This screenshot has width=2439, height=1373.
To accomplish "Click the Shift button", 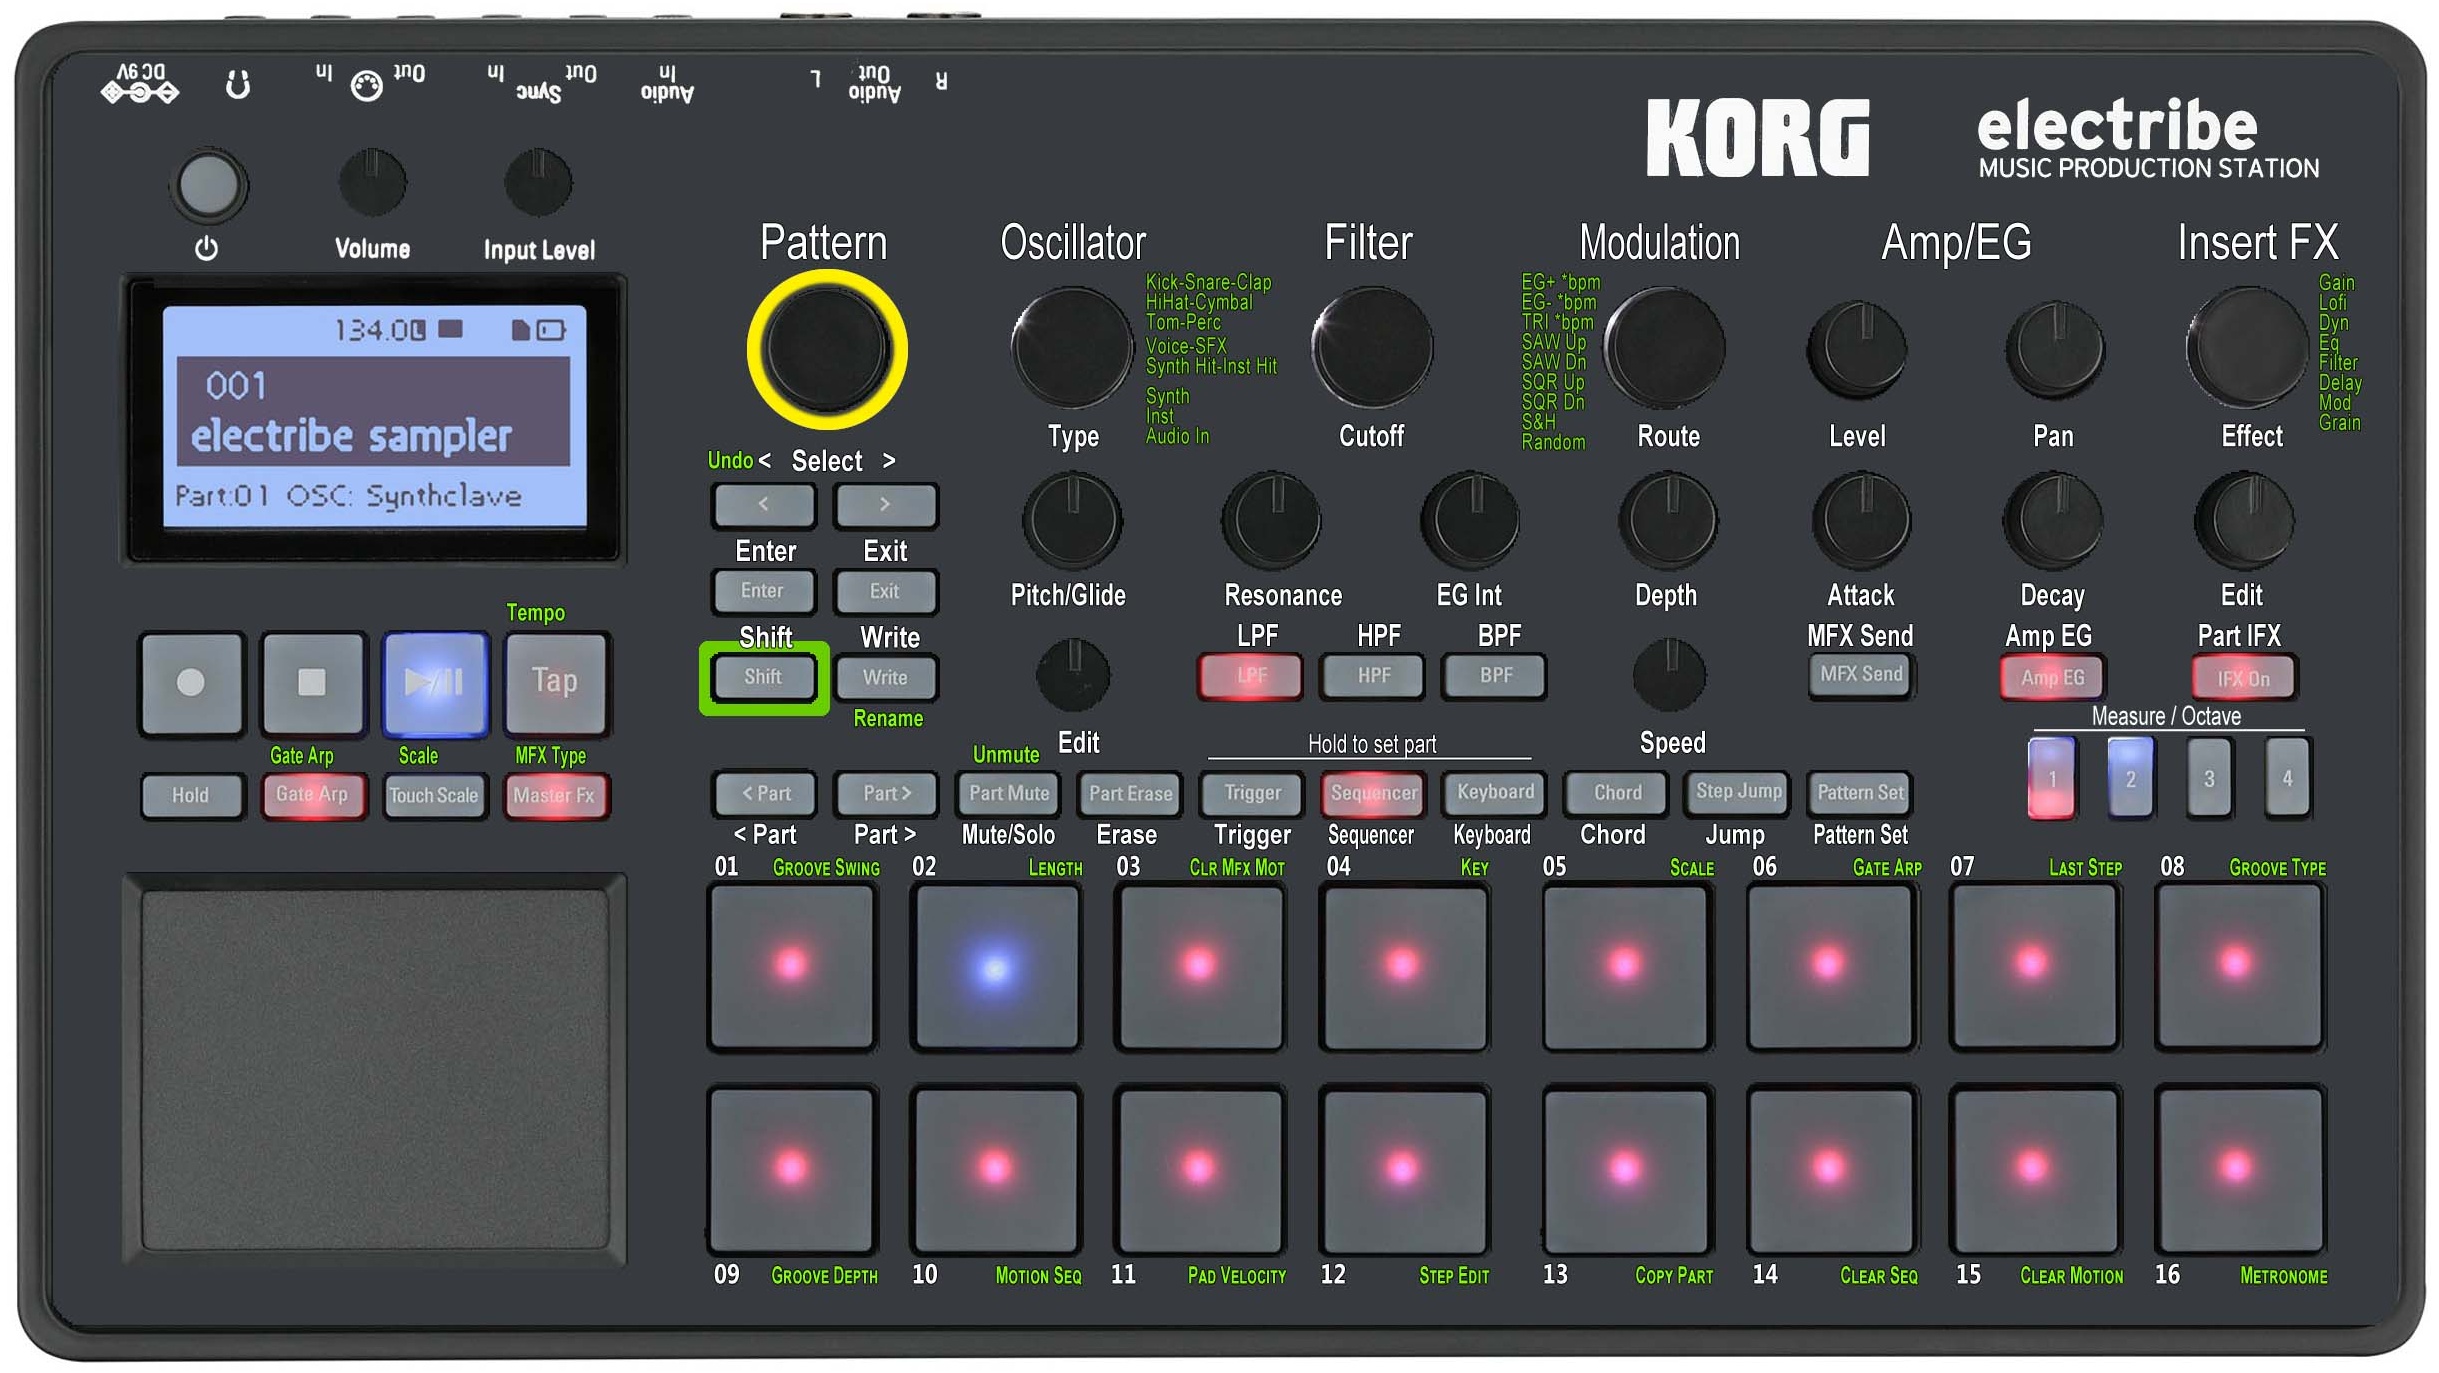I will [x=763, y=678].
